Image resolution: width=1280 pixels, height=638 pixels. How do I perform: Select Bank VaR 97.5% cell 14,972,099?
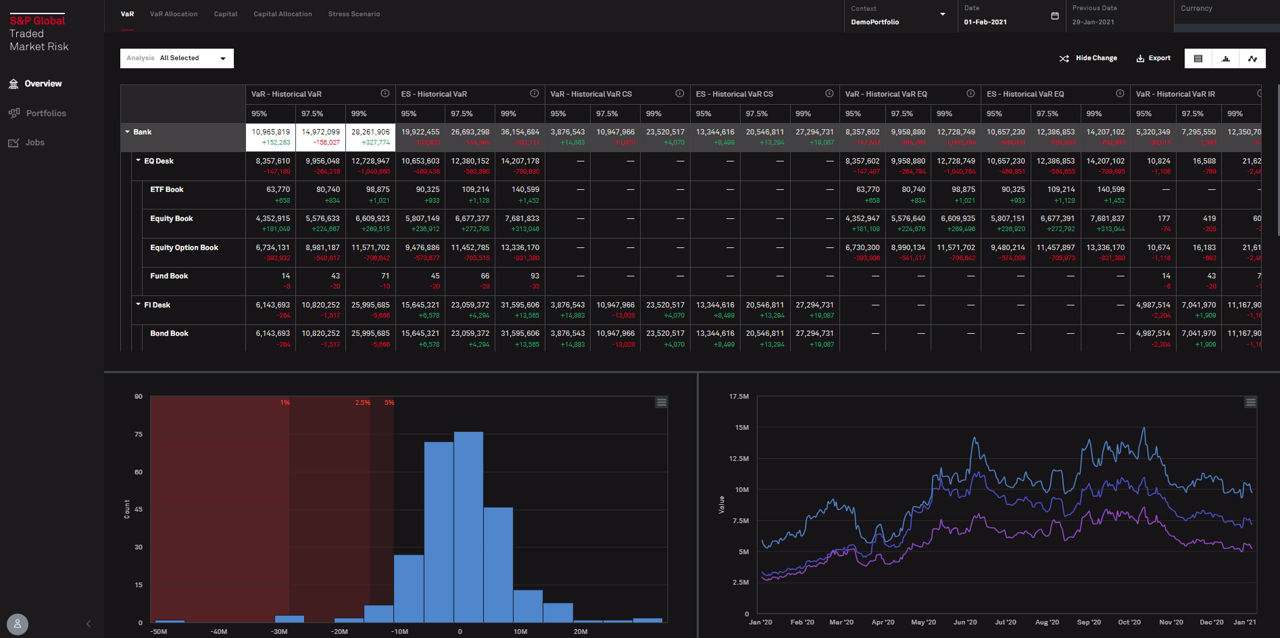(320, 137)
